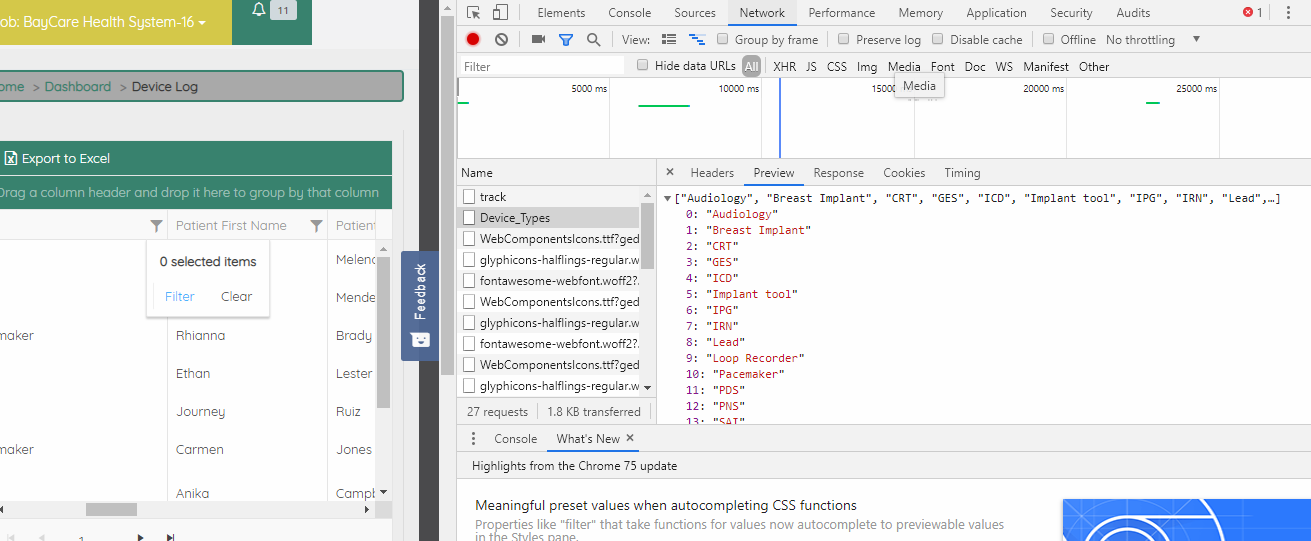This screenshot has width=1311, height=541.
Task: Filter requests by JS type
Action: coord(811,66)
